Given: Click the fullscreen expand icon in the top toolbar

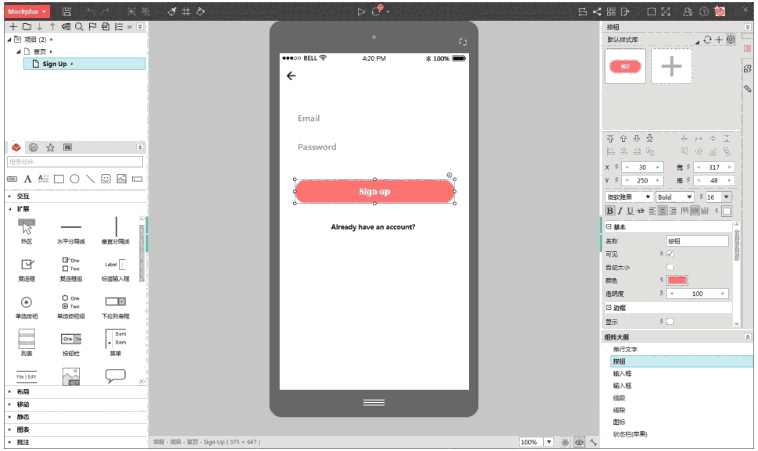Looking at the screenshot, I should click(x=666, y=12).
